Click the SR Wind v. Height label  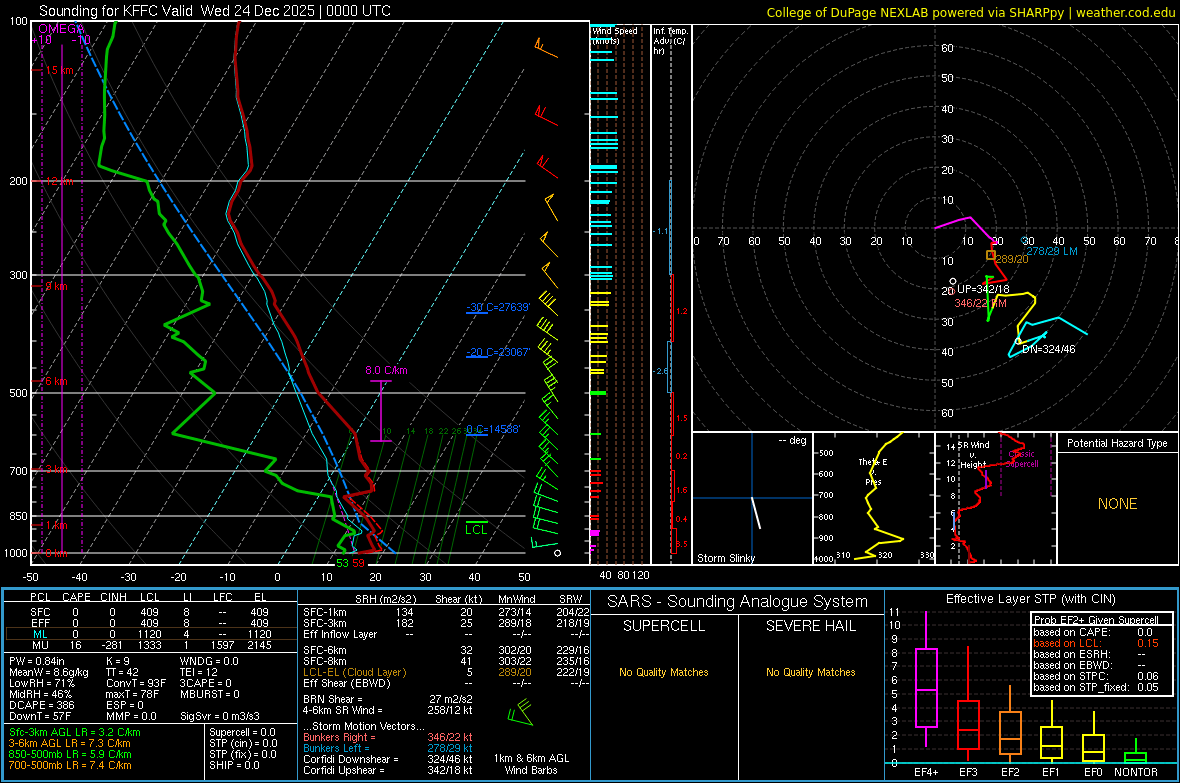coord(973,455)
